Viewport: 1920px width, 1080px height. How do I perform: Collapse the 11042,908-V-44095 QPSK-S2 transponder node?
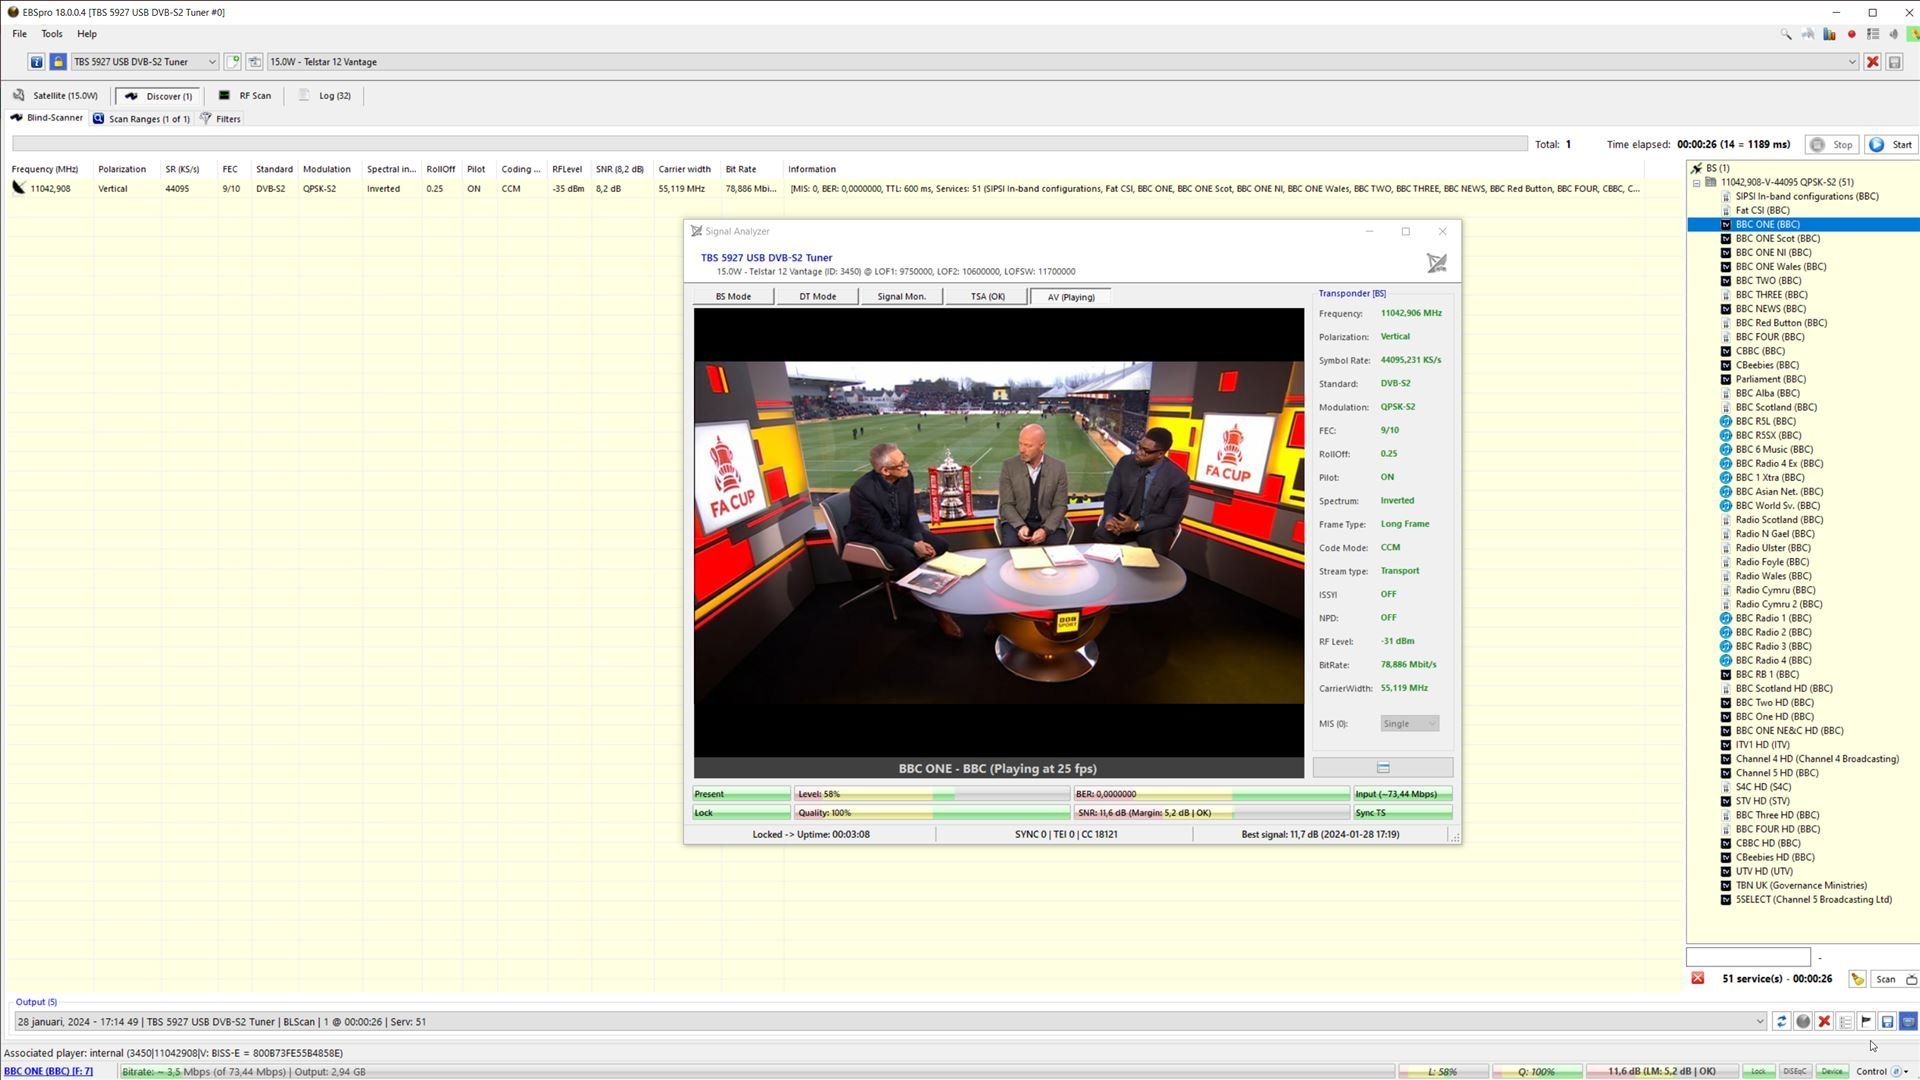point(1697,183)
